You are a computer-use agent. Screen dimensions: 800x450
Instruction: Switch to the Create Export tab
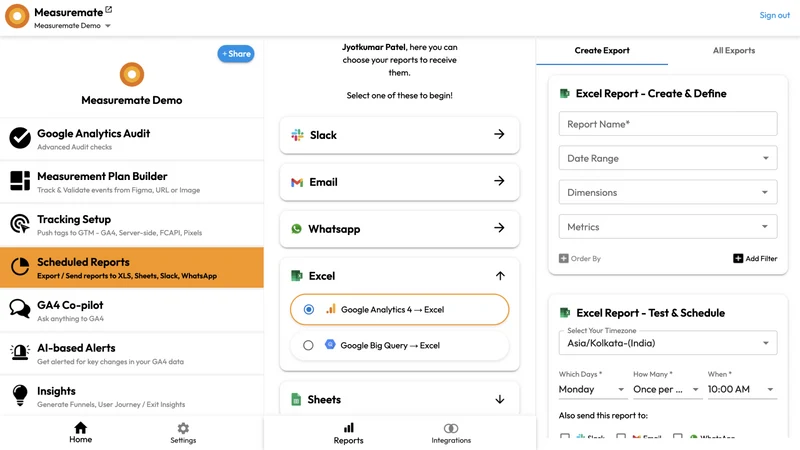(602, 51)
